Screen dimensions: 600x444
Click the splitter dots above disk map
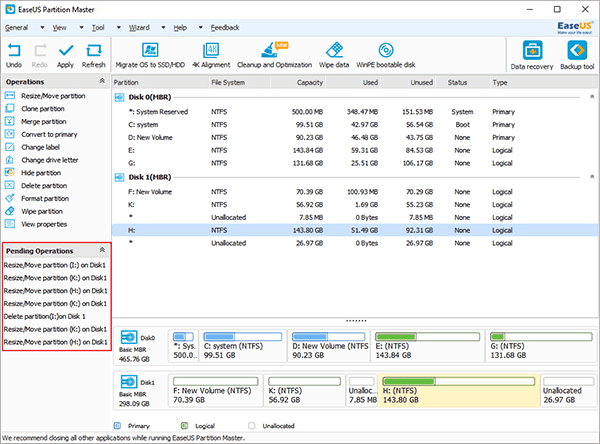point(356,321)
